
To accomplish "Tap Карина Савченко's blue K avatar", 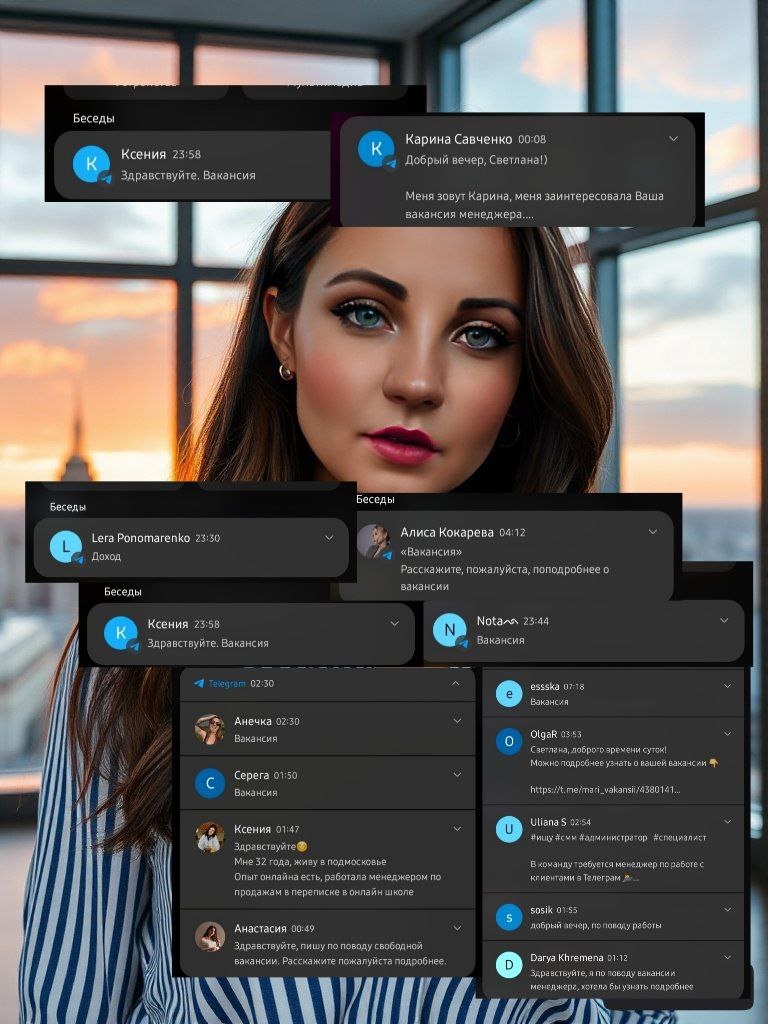I will click(376, 148).
